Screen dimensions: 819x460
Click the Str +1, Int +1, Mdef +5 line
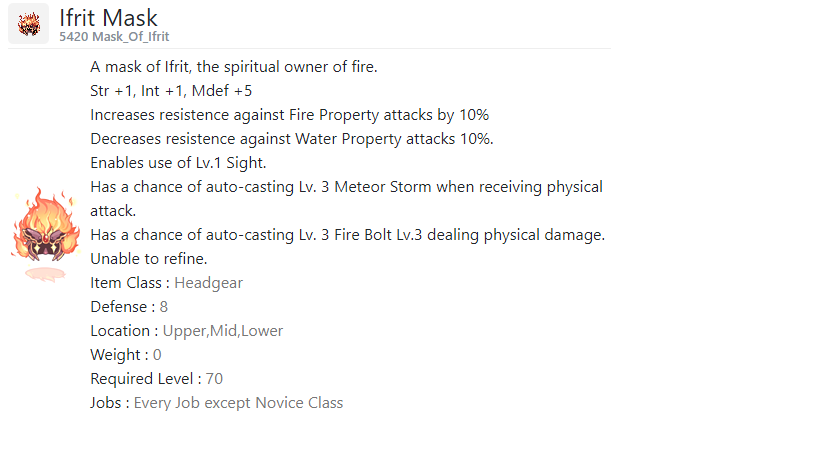[x=171, y=91]
